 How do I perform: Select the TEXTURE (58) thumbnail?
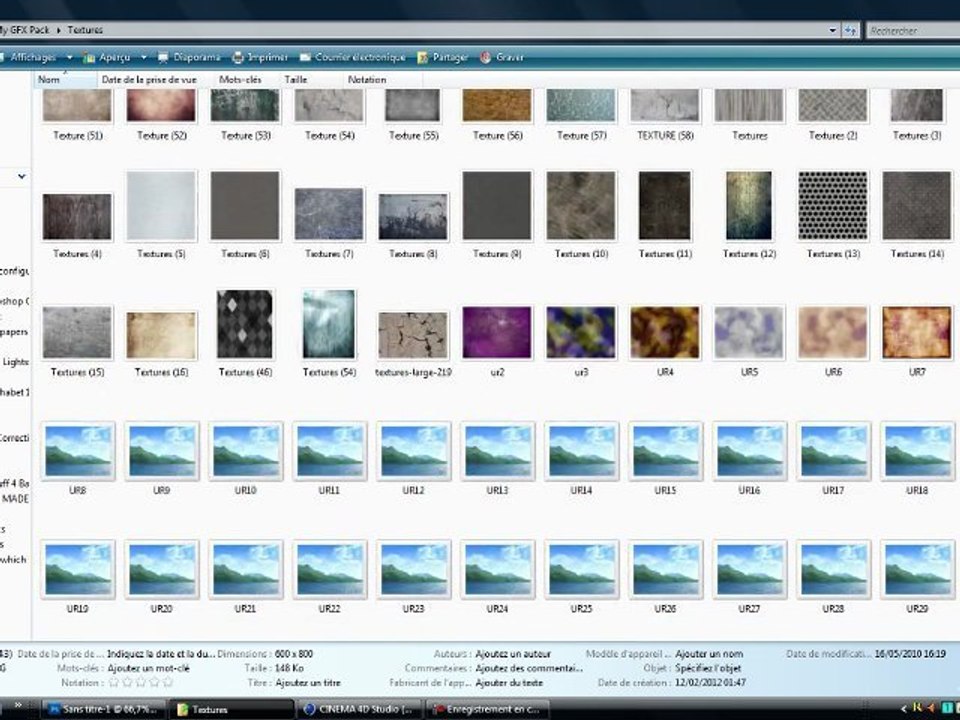coord(665,105)
